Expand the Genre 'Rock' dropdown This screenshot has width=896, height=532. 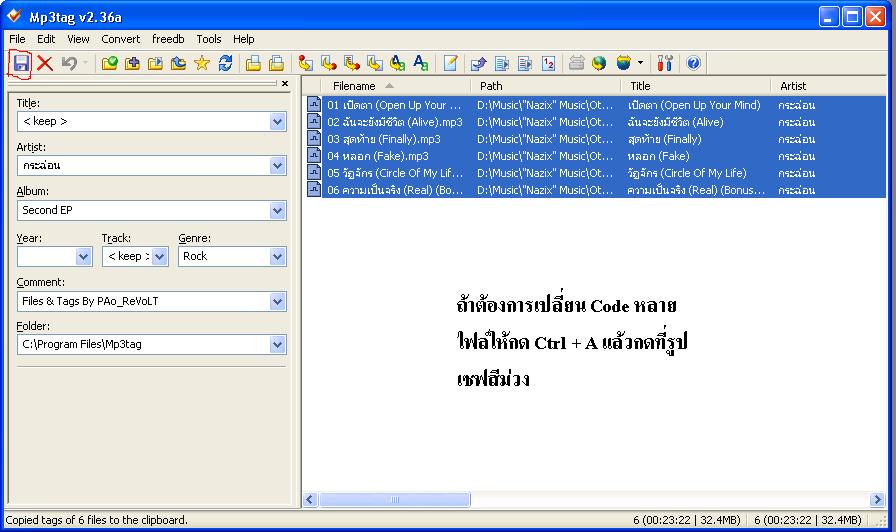click(277, 257)
